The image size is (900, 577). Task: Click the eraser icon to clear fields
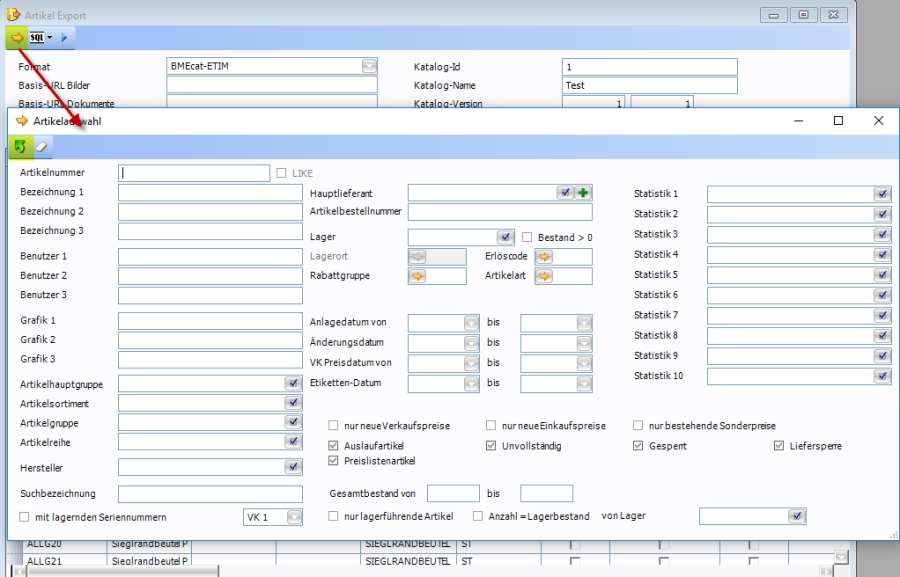pos(41,147)
